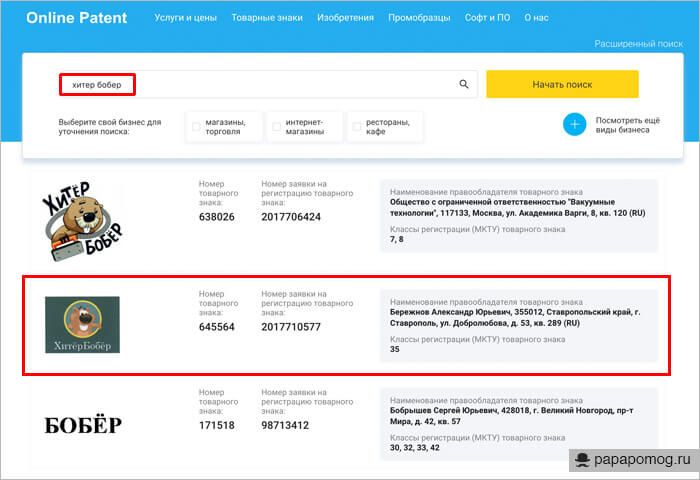Open the Промобразцы menu
Image resolution: width=700 pixels, height=480 pixels.
pyautogui.click(x=419, y=18)
